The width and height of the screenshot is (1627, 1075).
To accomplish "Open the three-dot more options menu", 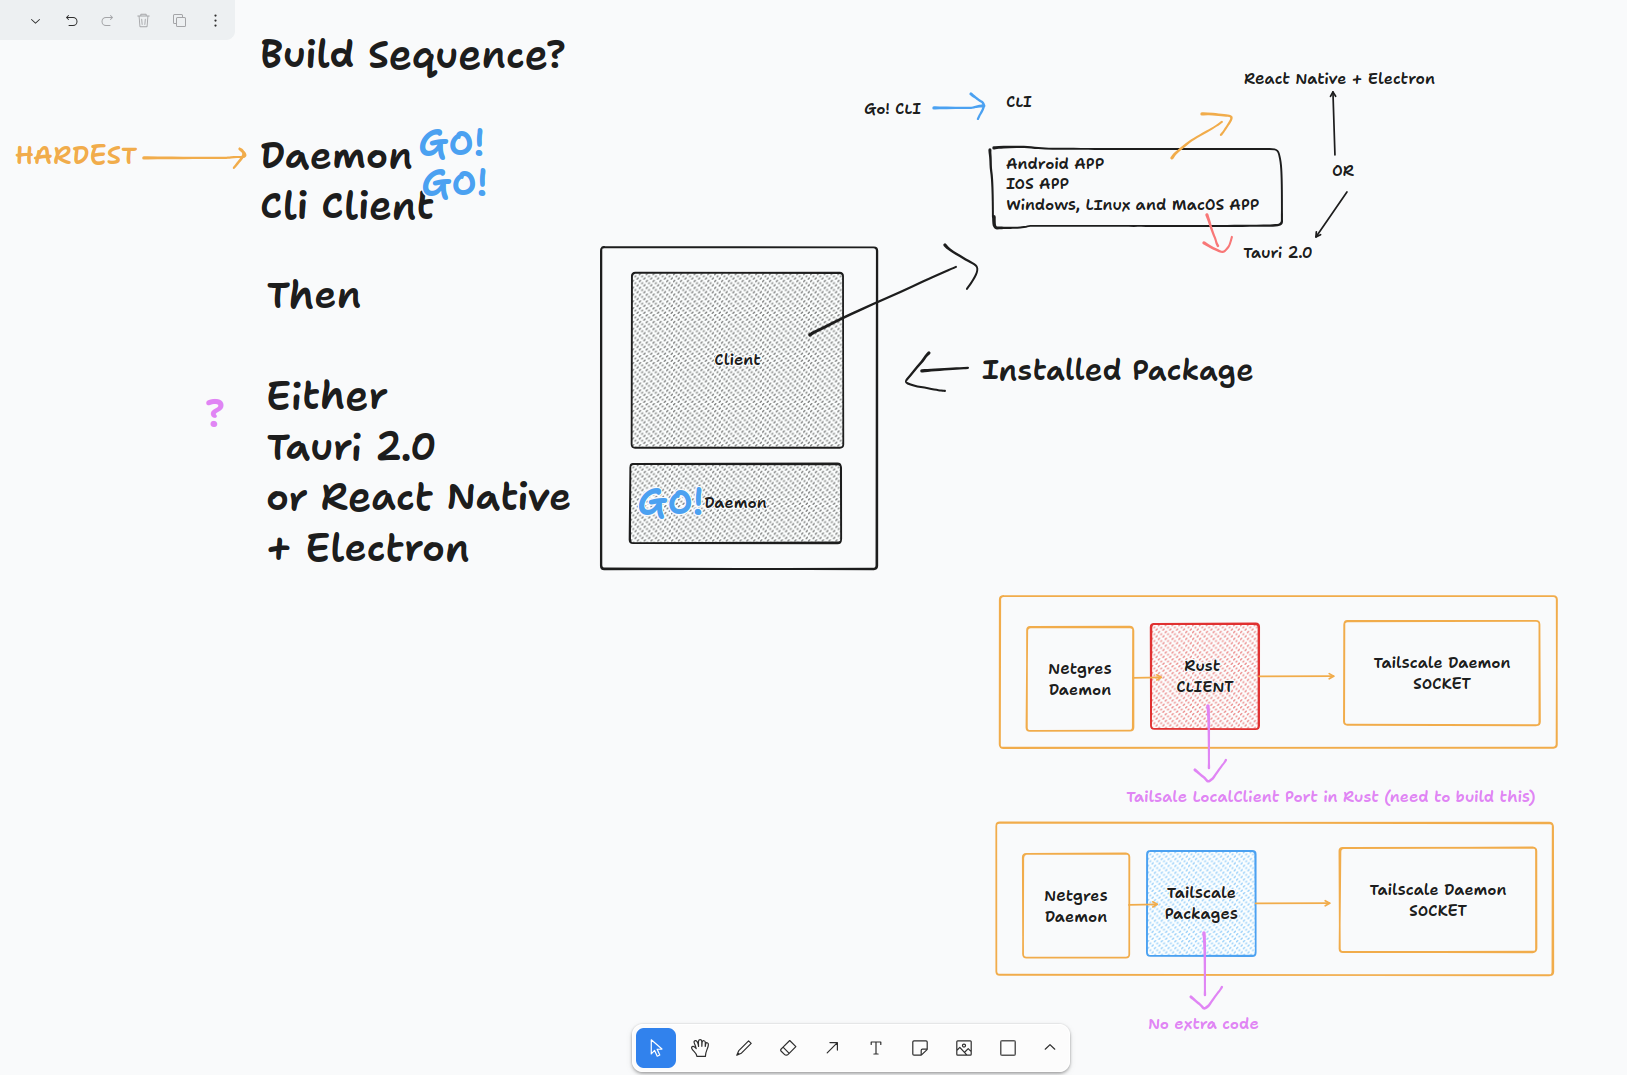I will (x=215, y=20).
